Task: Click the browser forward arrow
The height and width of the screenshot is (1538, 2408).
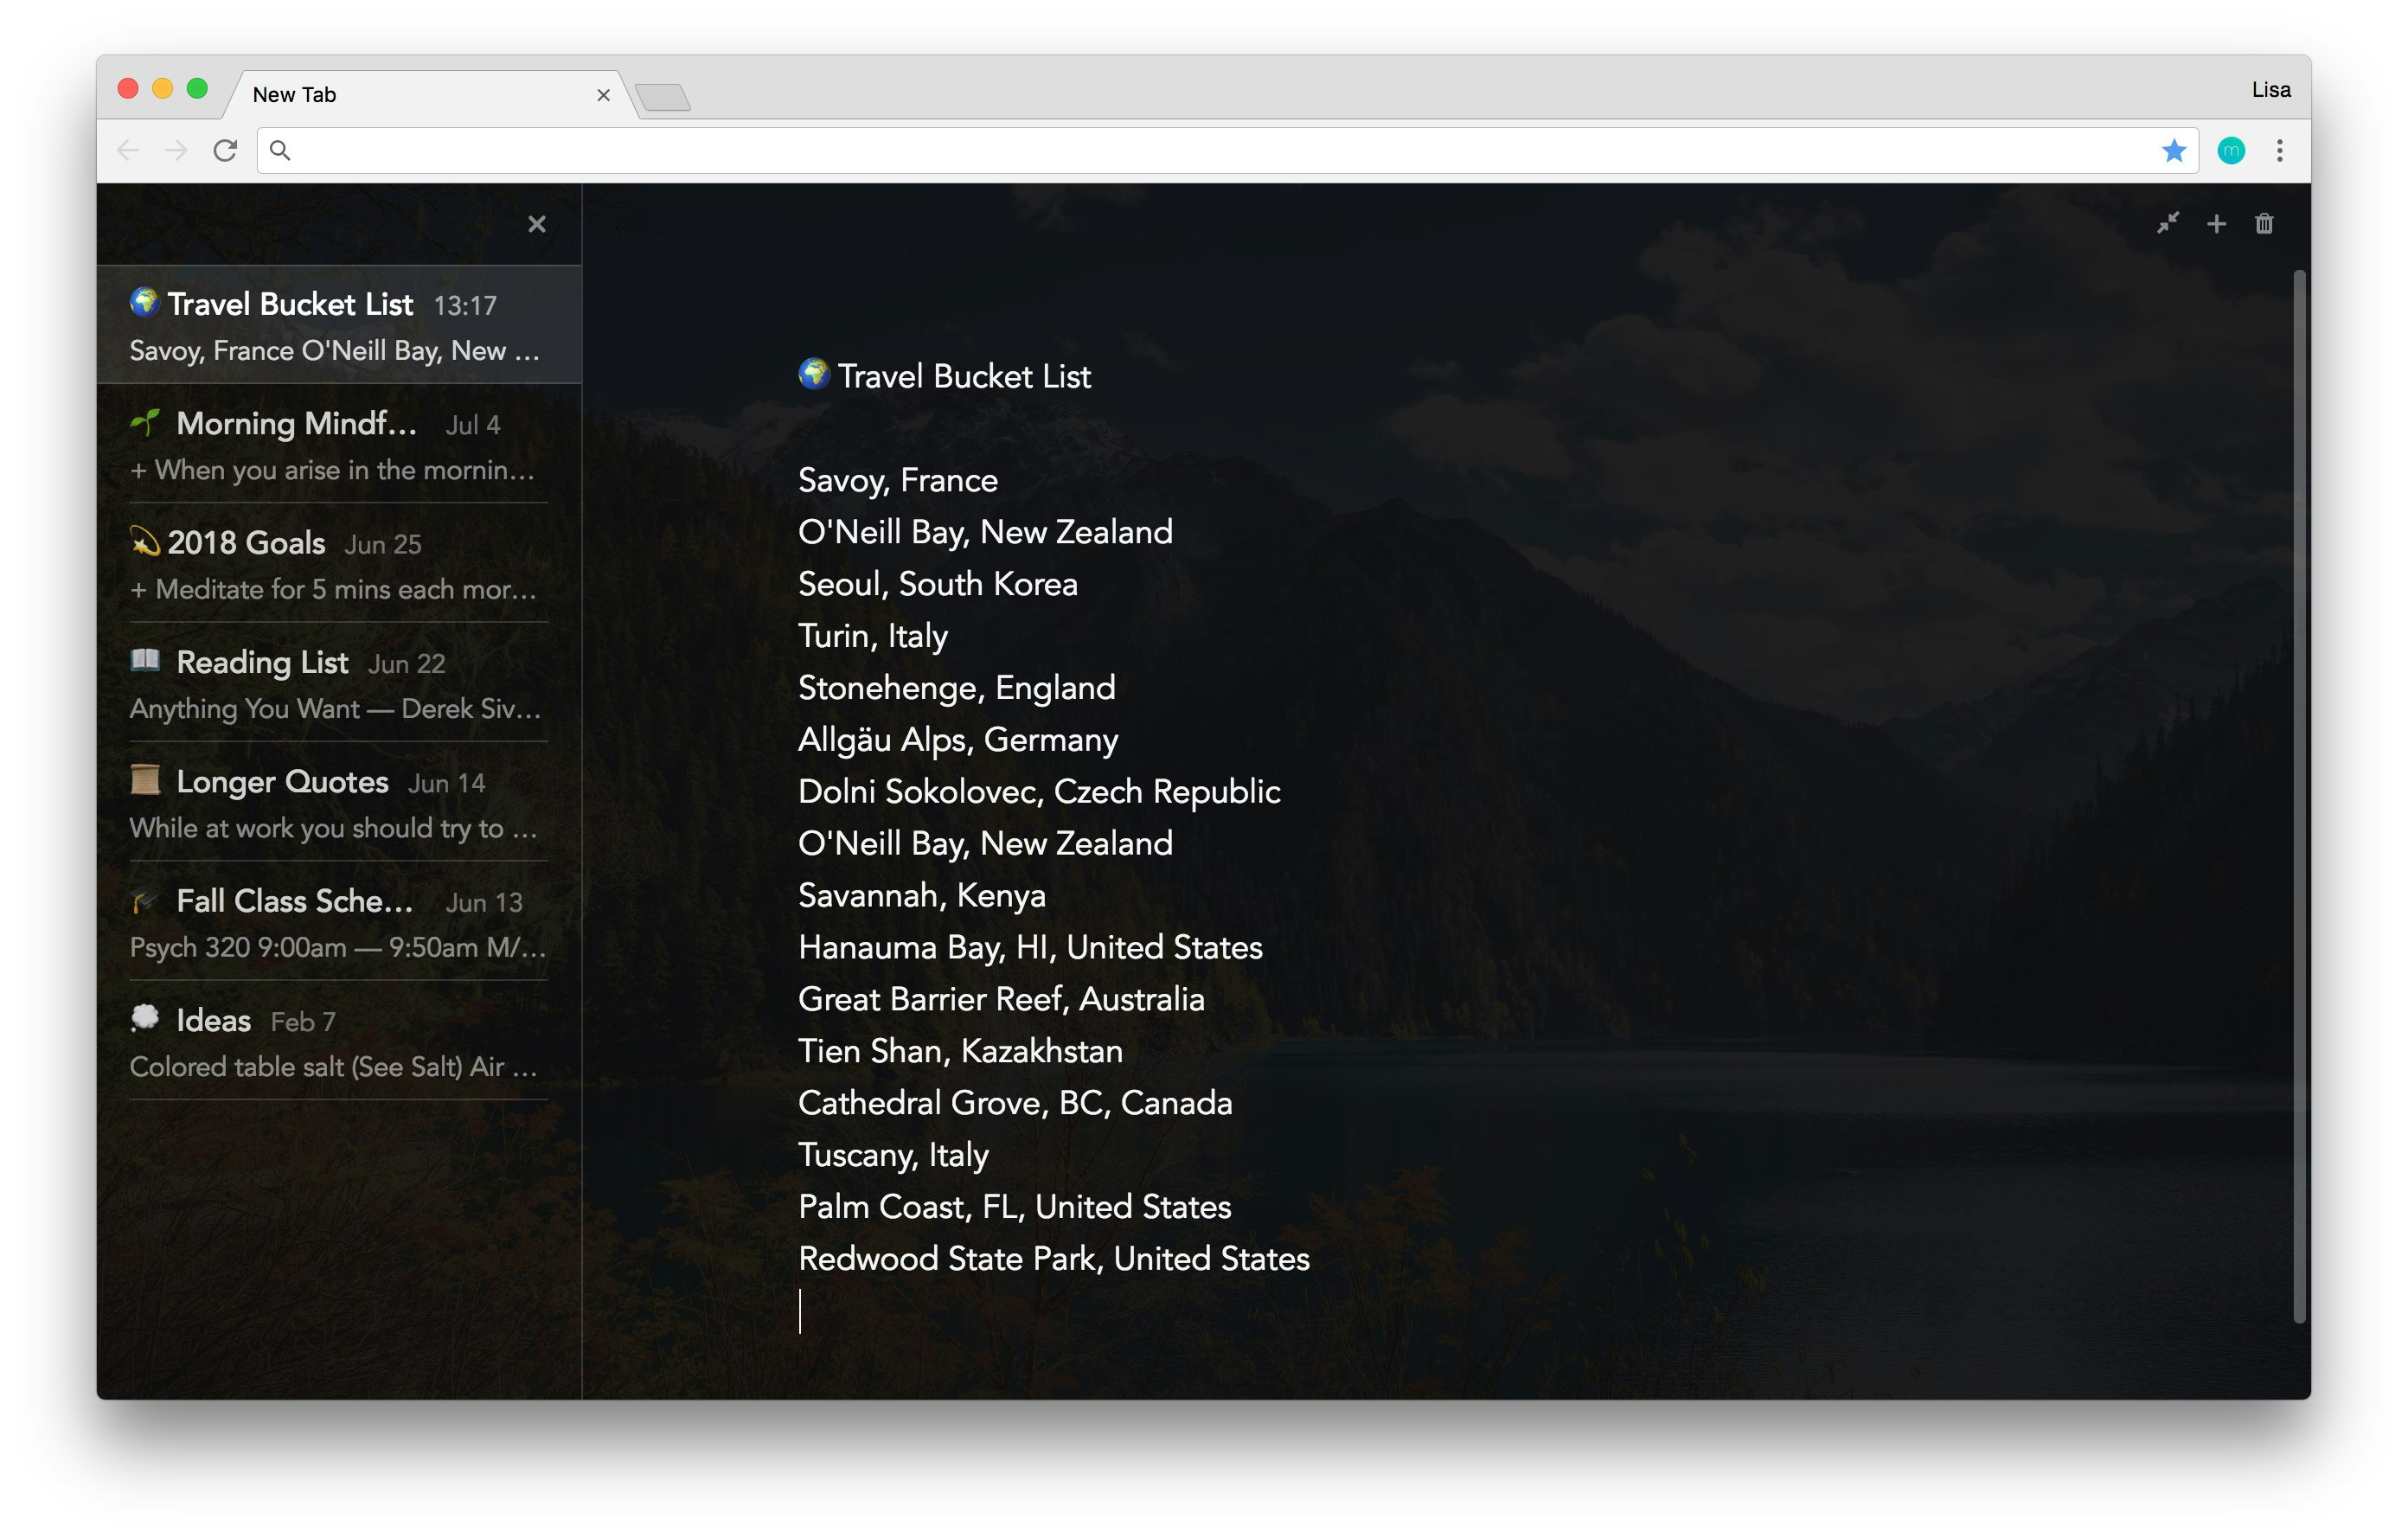Action: 176,151
